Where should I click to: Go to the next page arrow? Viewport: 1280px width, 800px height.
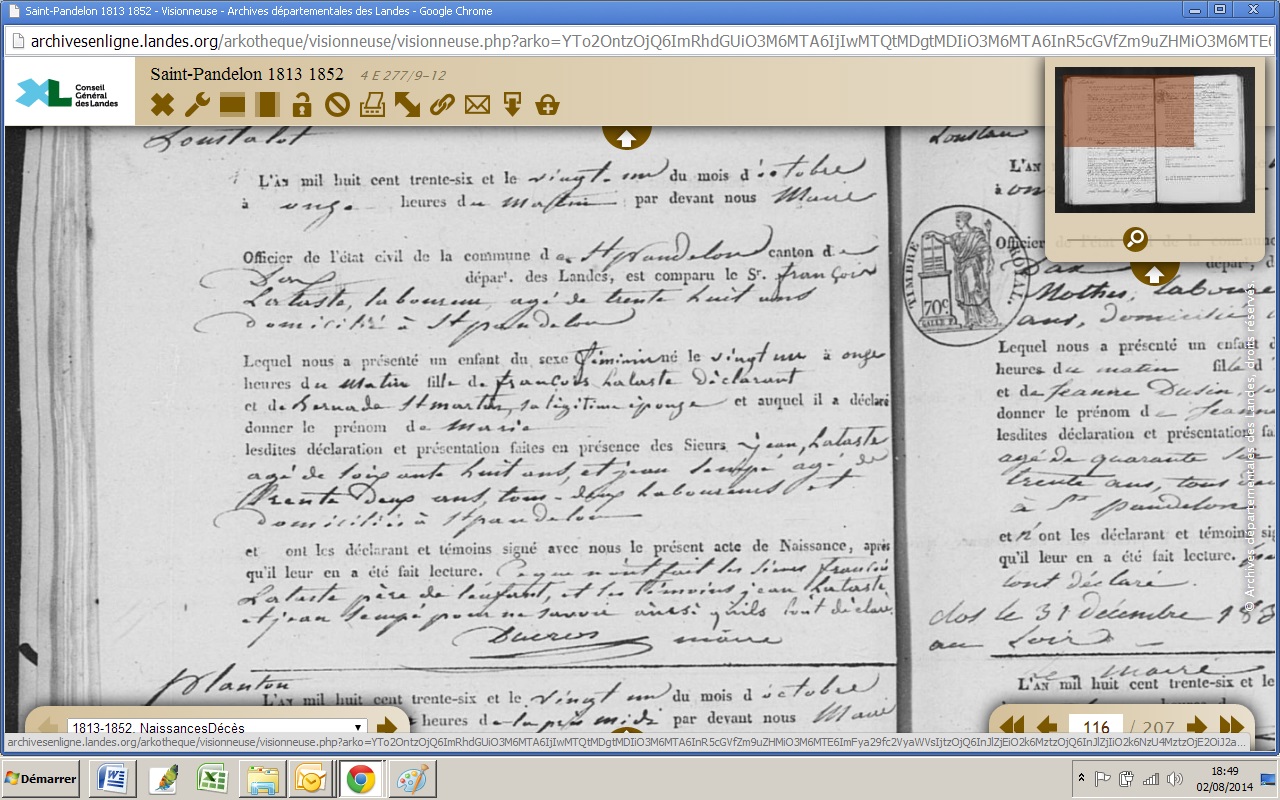click(x=1196, y=726)
